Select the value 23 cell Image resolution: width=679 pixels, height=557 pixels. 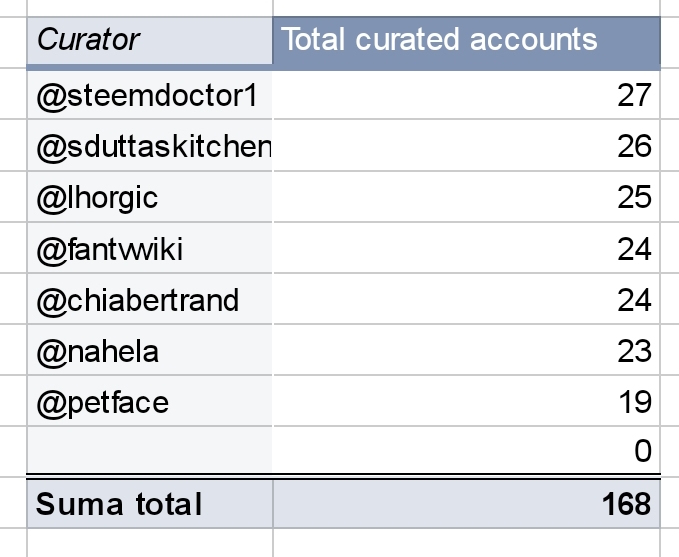466,351
